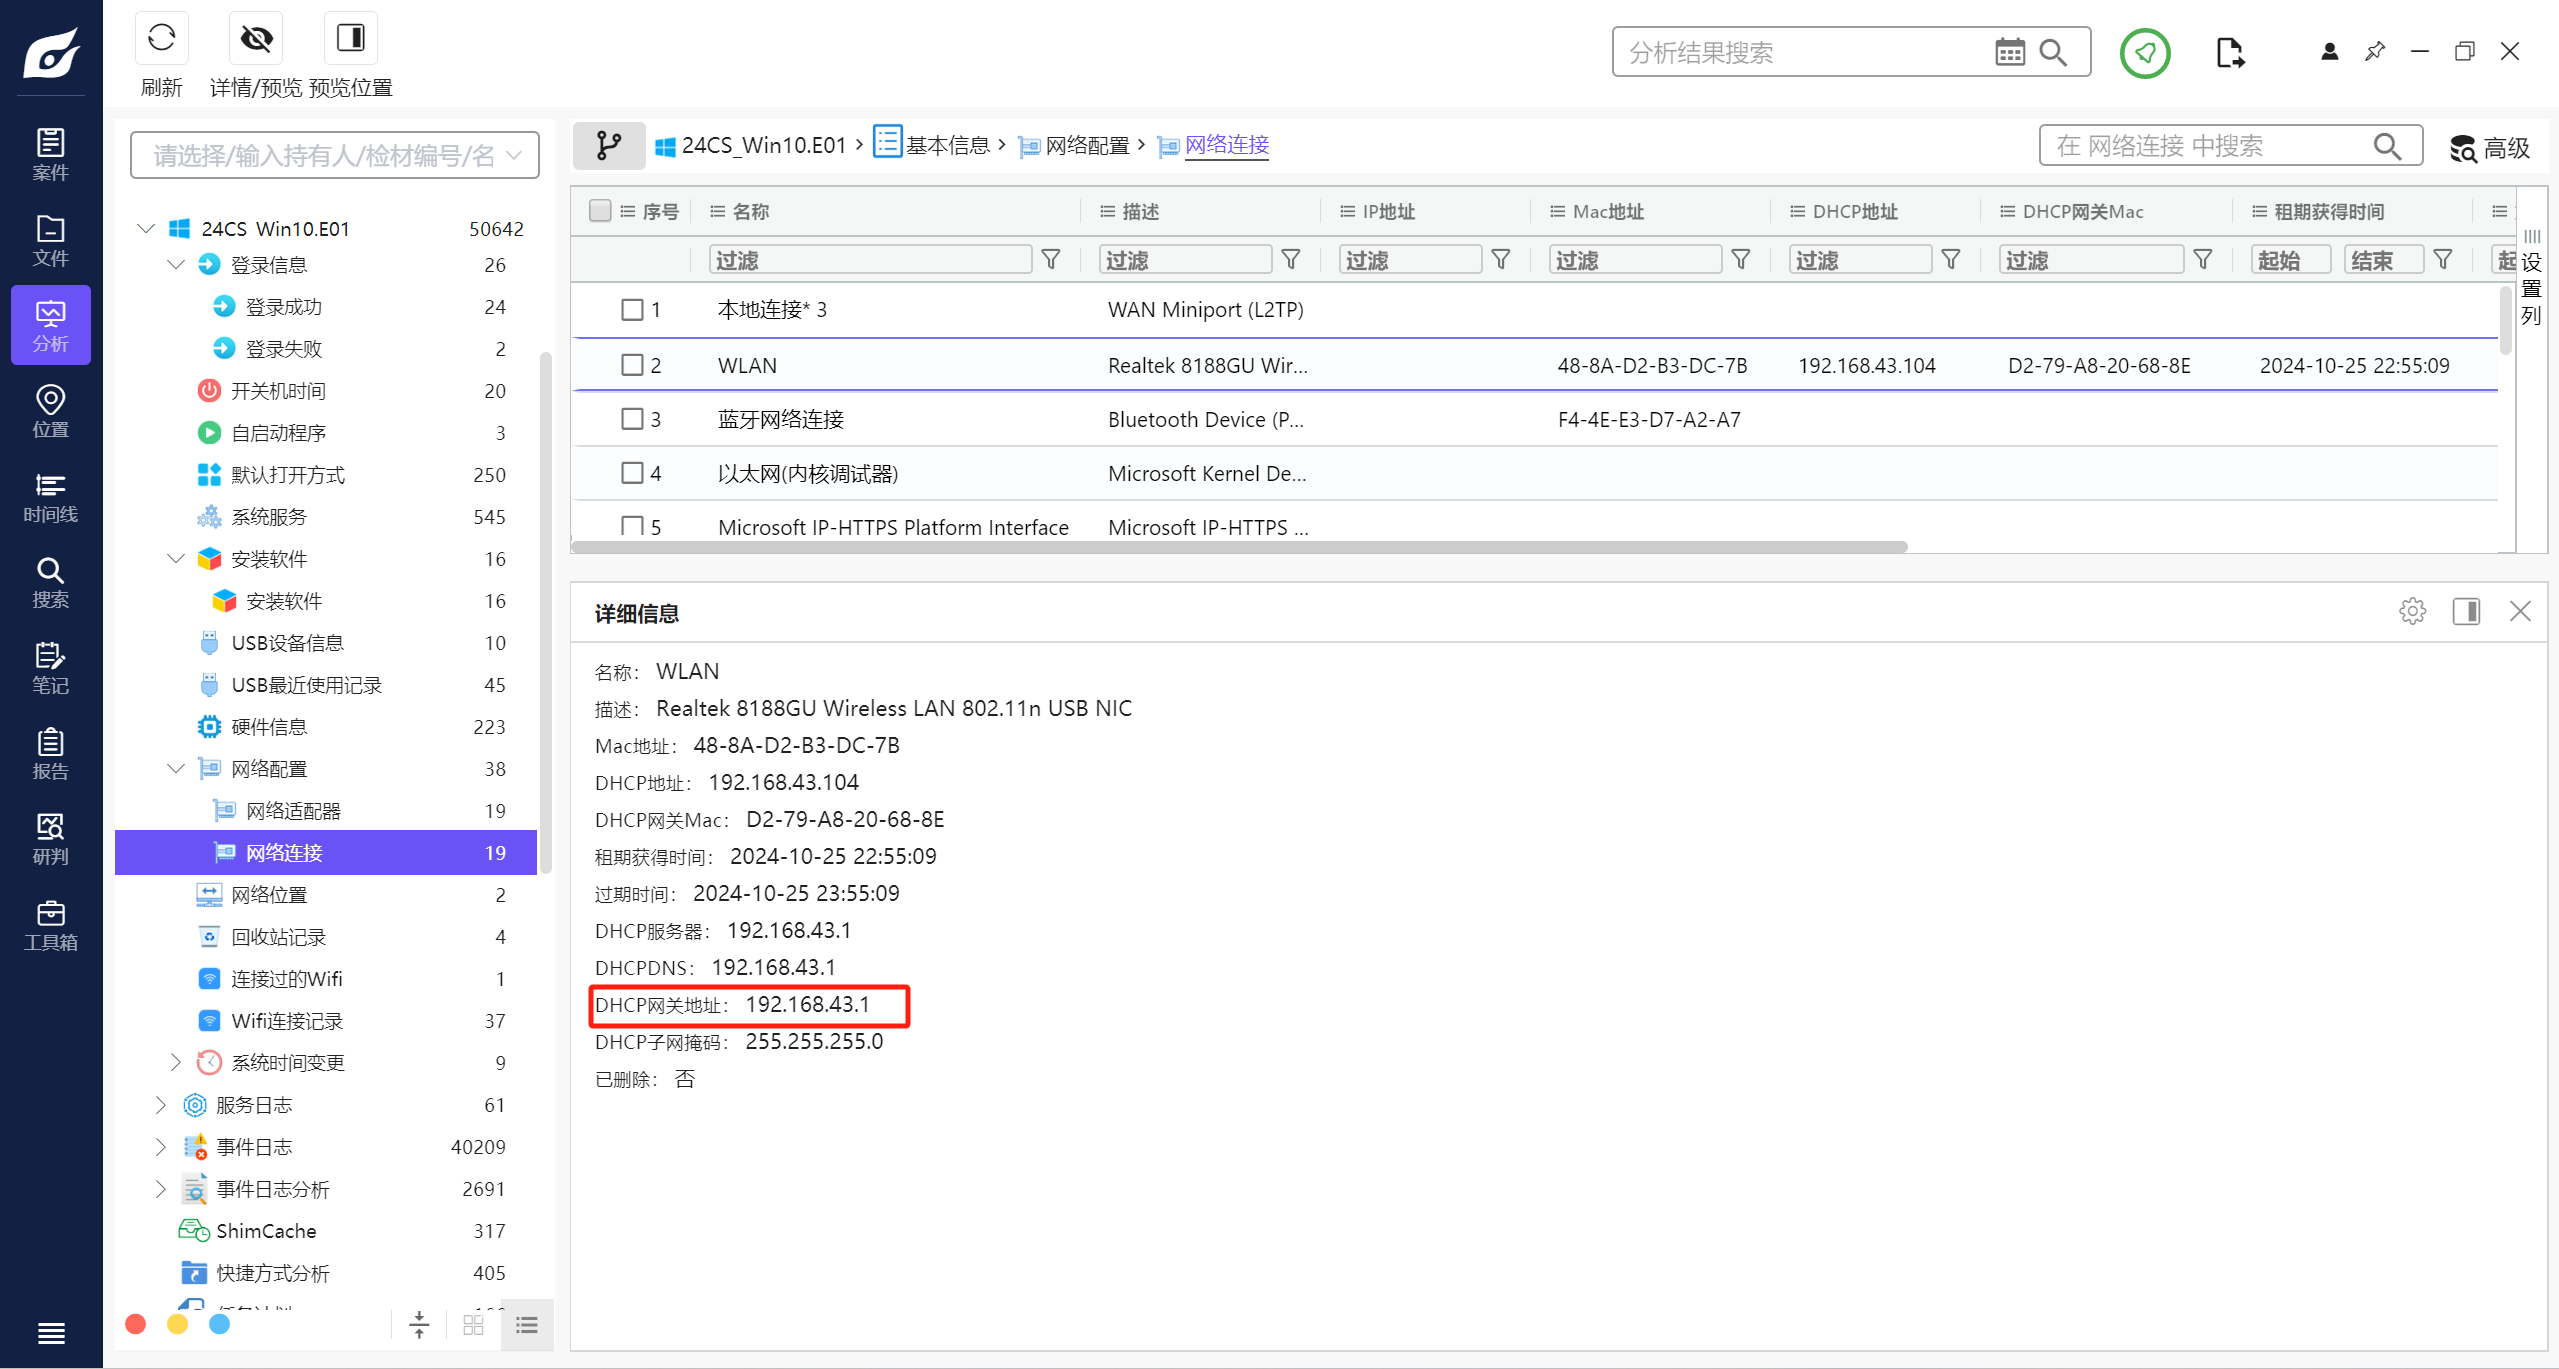Click the user account icon
Image resolution: width=2559 pixels, height=1369 pixels.
pyautogui.click(x=2329, y=51)
